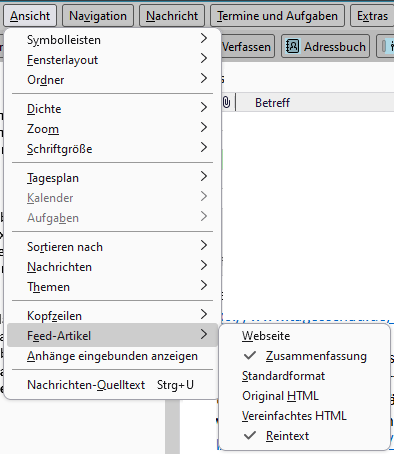Expand Zoom submenu
394x454 pixels.
point(112,129)
